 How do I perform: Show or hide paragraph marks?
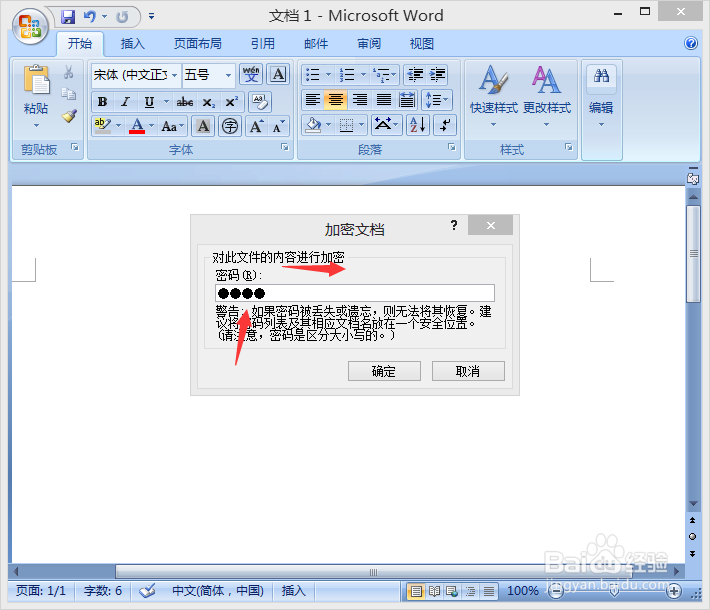coord(445,125)
